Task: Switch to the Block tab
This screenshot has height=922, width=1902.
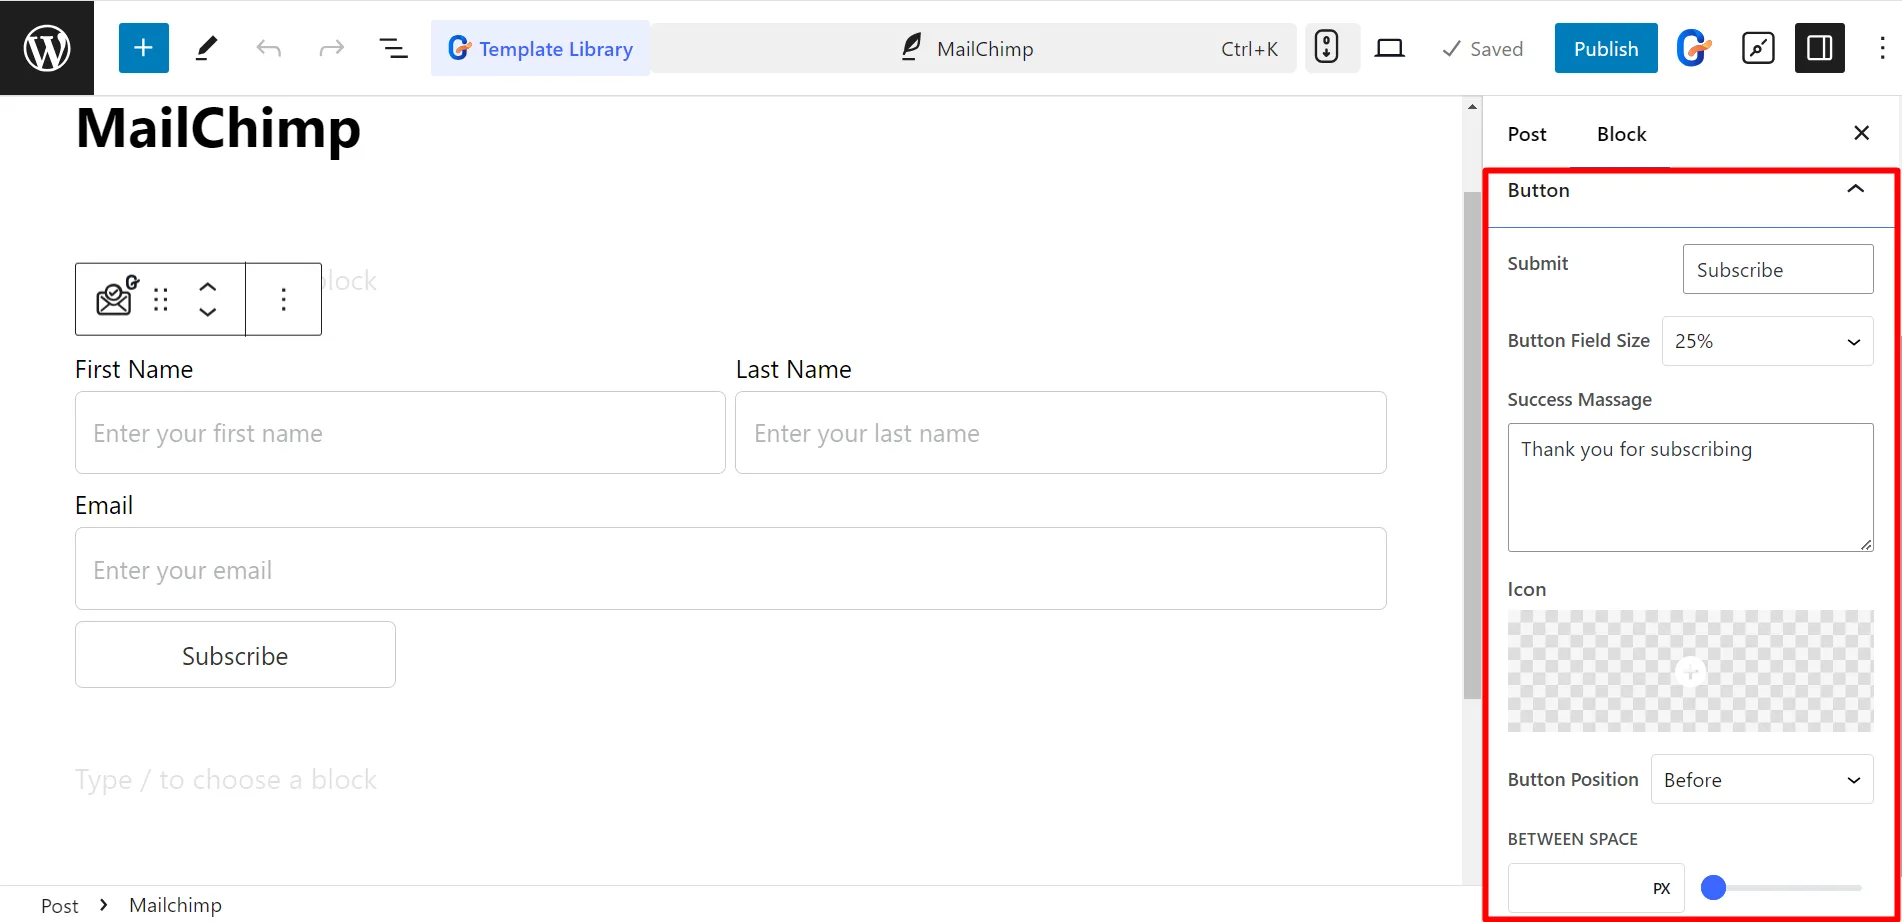Action: click(1621, 134)
